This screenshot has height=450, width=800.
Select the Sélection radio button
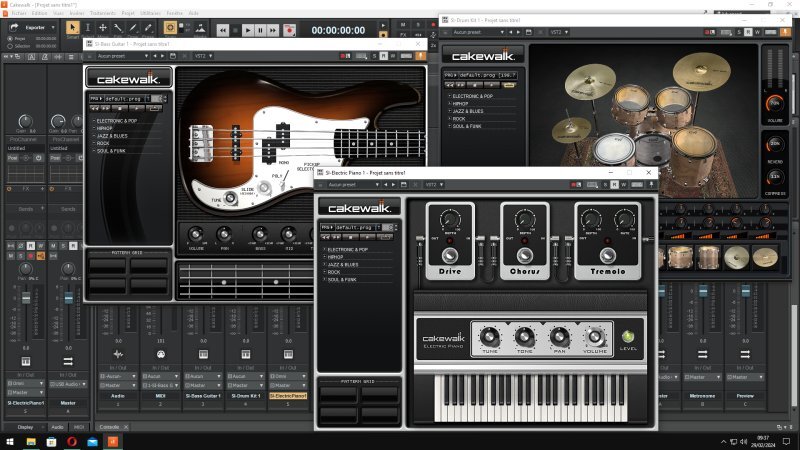10,46
